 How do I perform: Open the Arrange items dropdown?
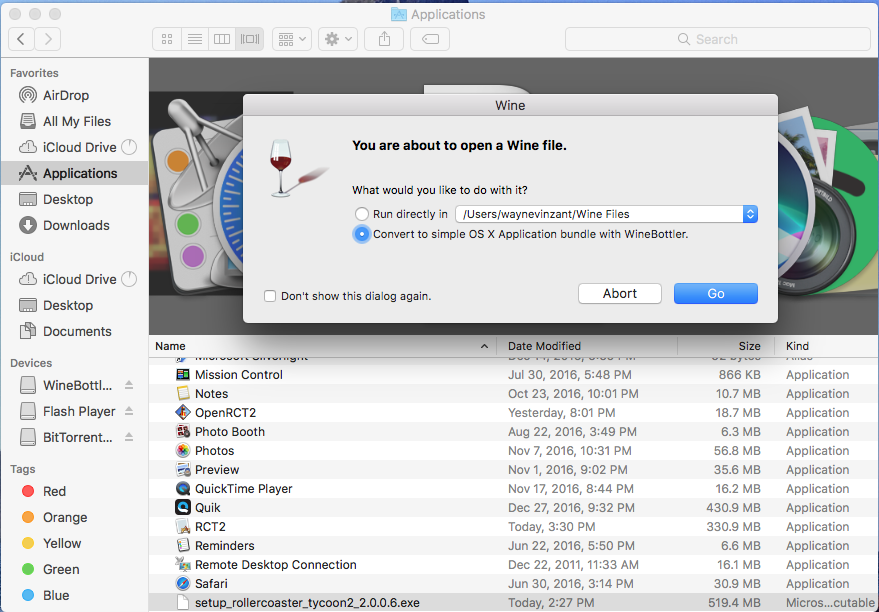292,39
